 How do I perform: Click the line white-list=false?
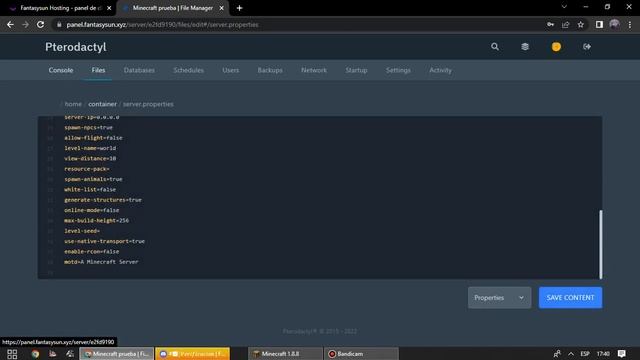point(90,189)
